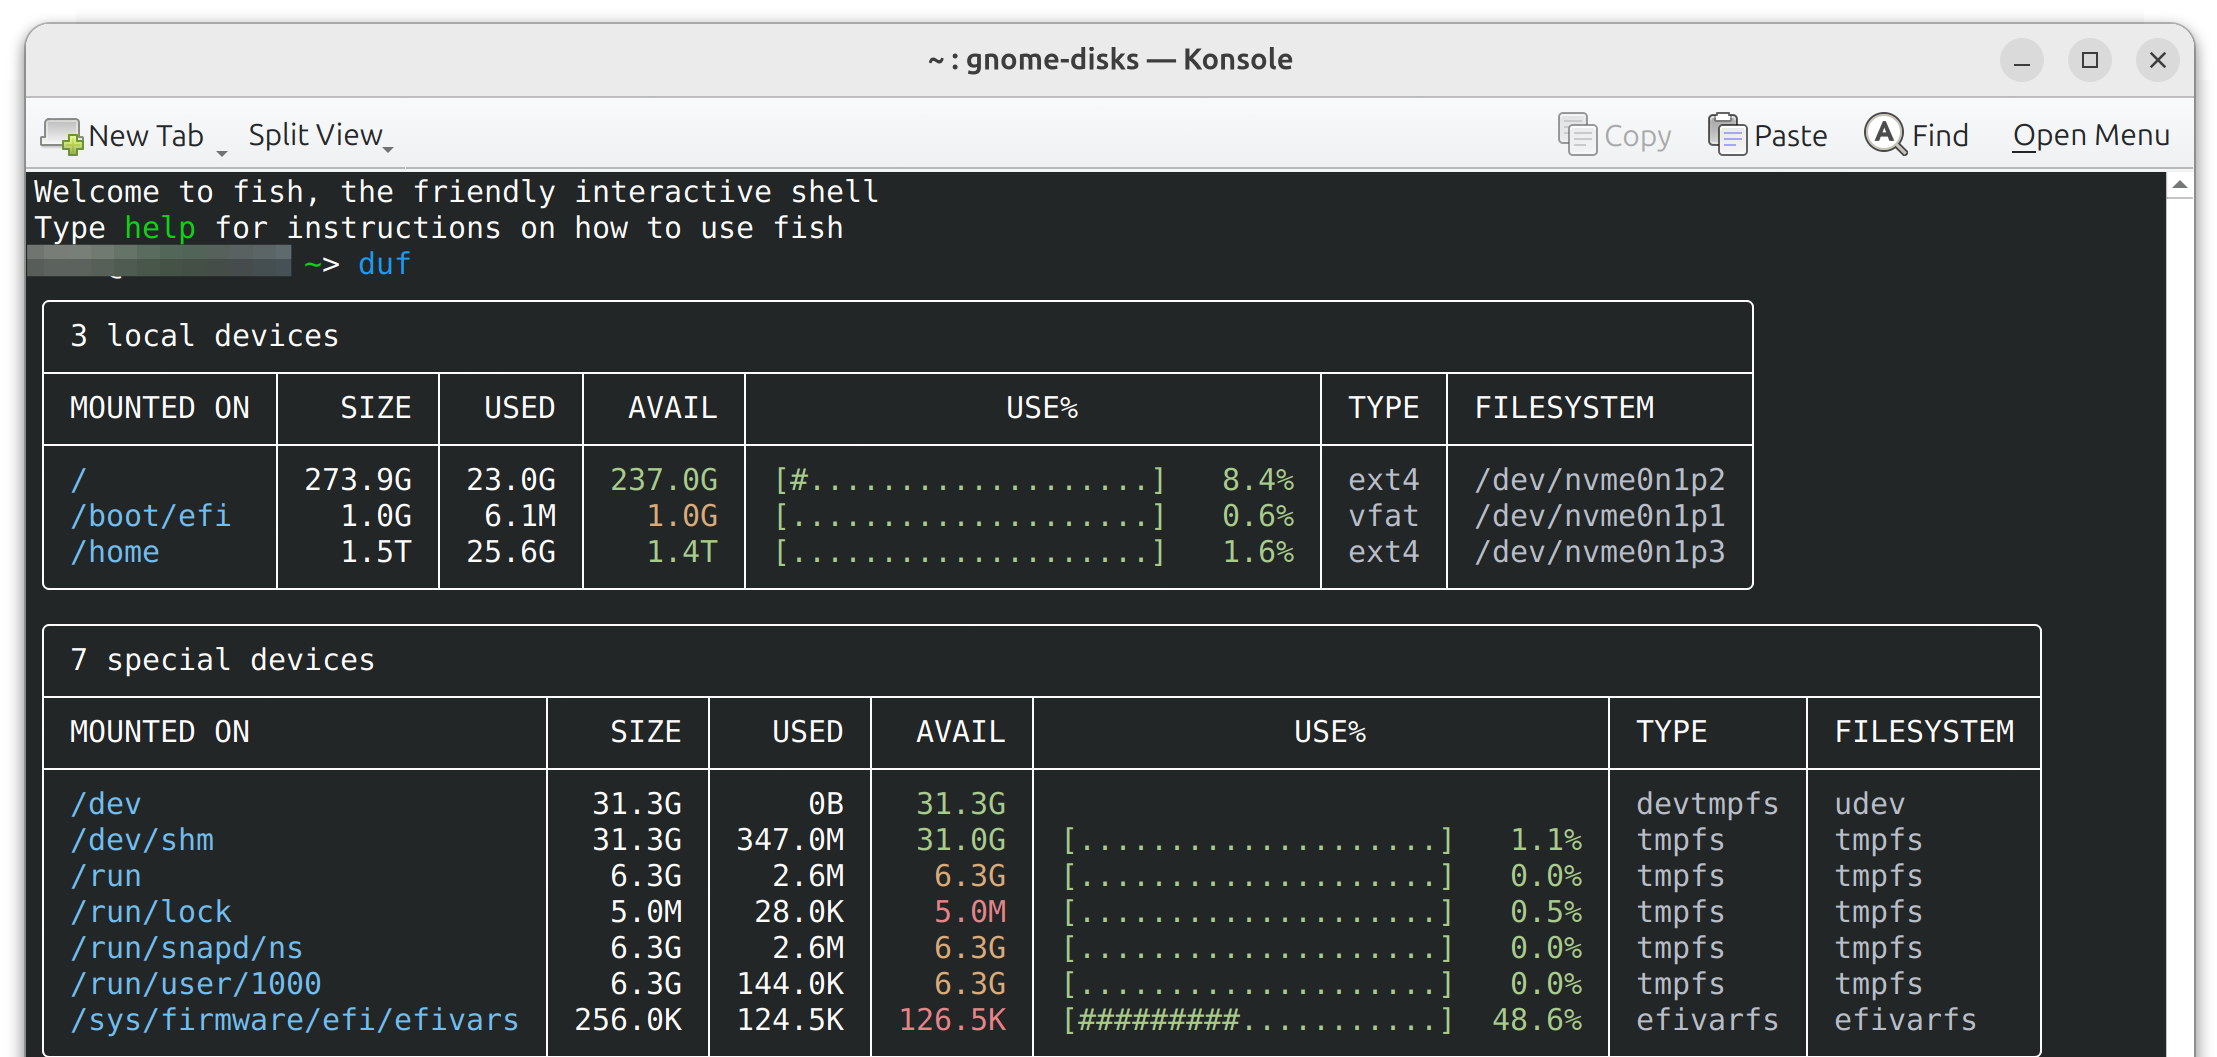Select '/dev/nvme0n1p1' filesystem entry
Viewport: 2217px width, 1057px height.
pos(1600,516)
